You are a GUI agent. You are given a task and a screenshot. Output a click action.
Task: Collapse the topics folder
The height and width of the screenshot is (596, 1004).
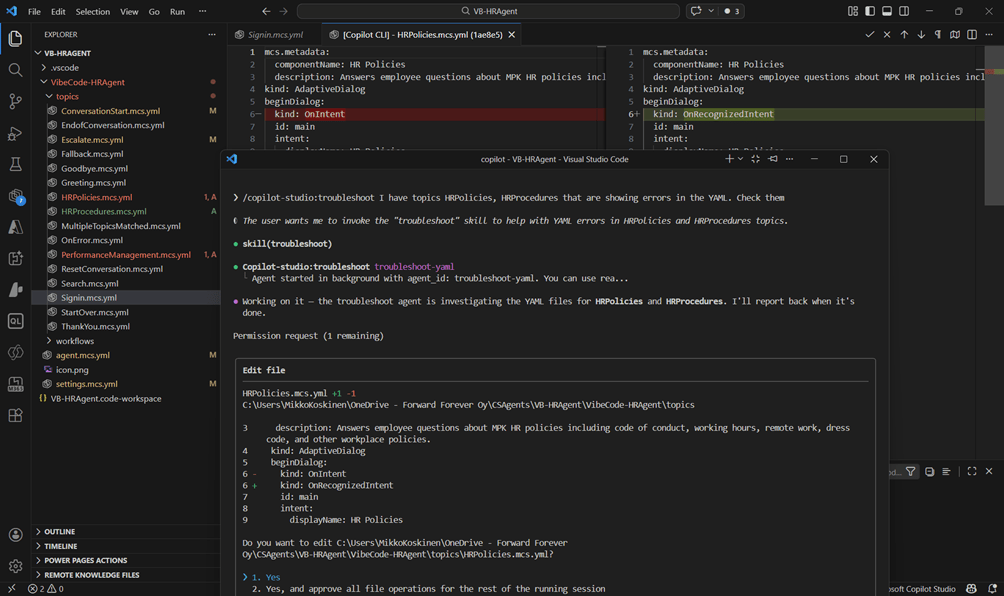pos(67,97)
